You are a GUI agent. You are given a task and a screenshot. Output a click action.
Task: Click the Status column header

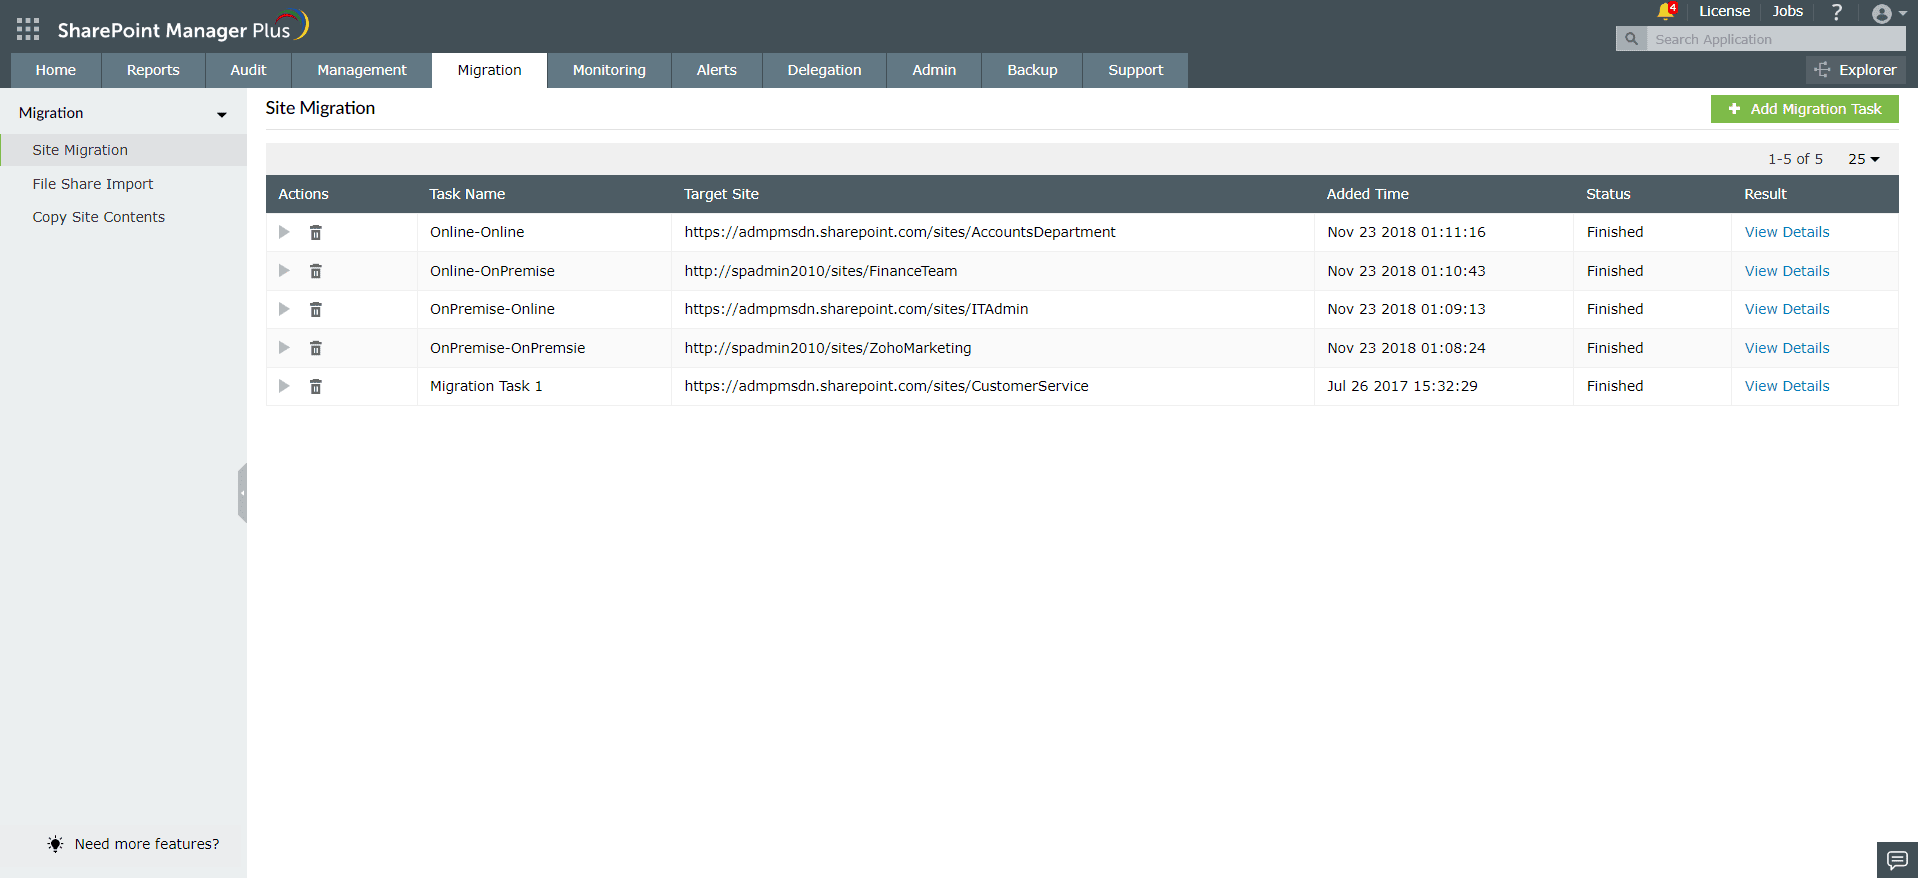1608,194
